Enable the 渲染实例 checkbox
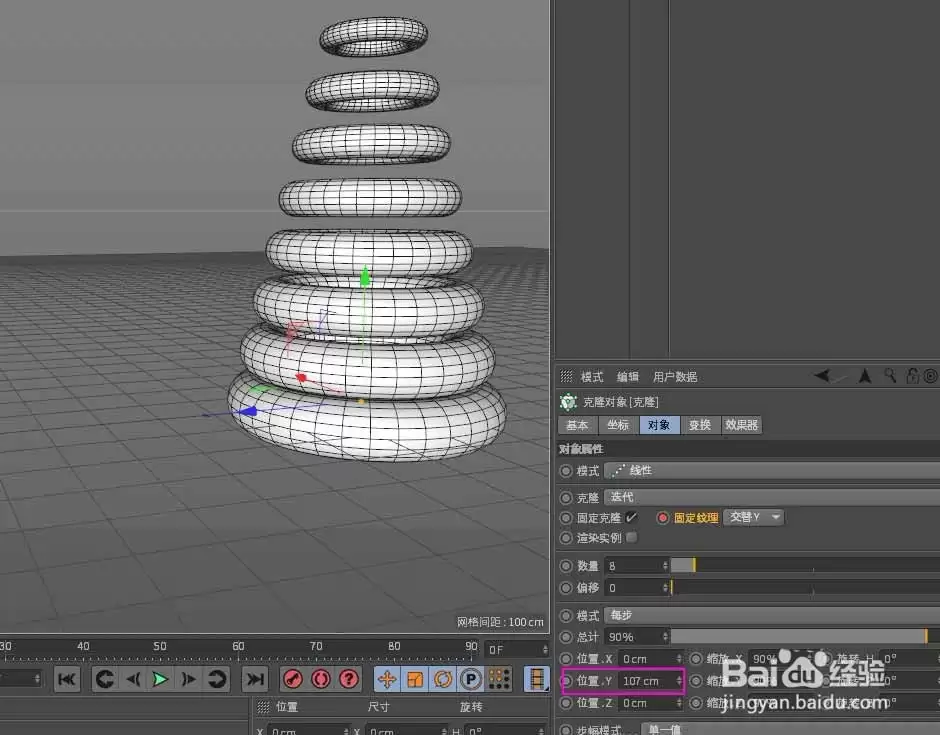 [630, 537]
